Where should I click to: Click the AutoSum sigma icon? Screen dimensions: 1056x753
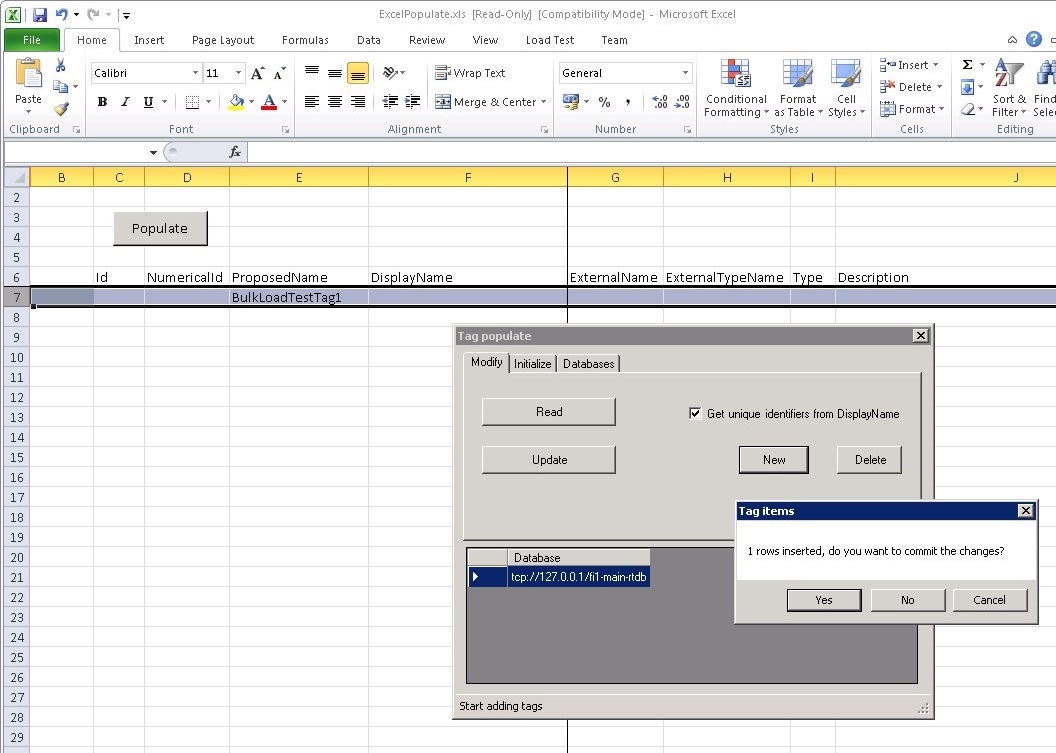click(967, 65)
